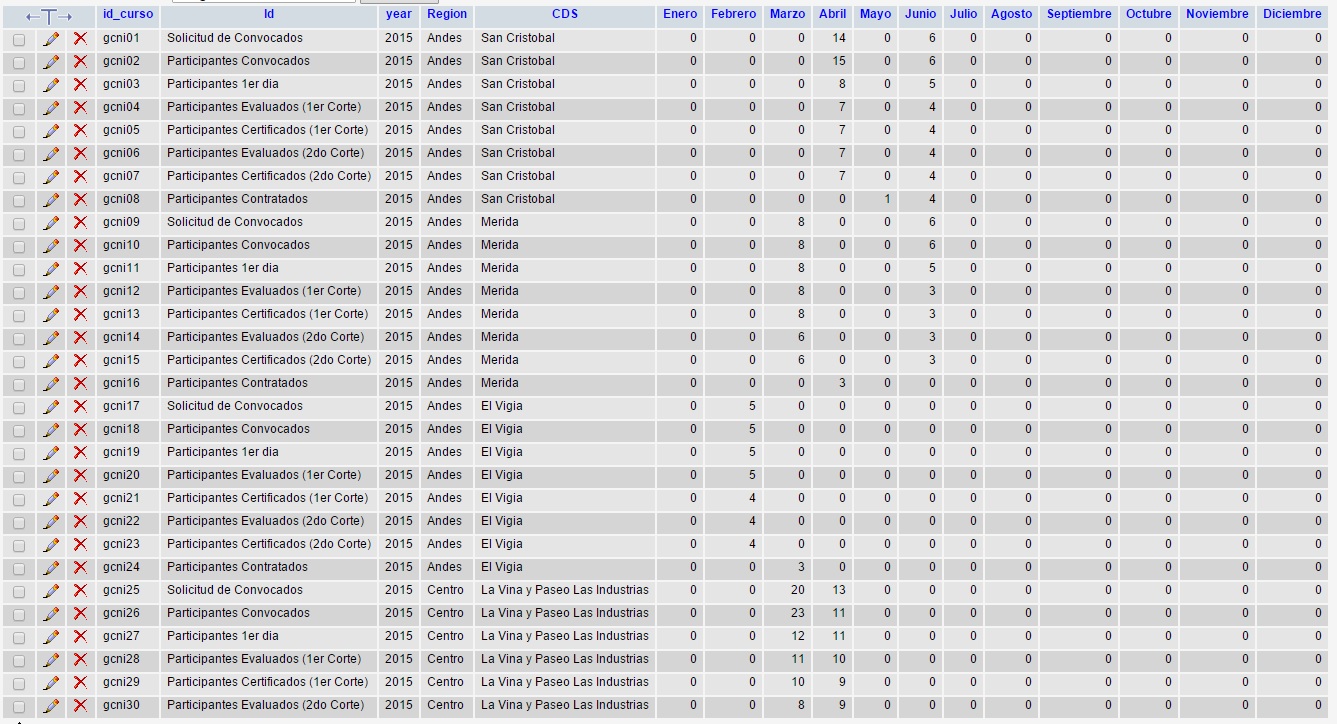Image resolution: width=1337 pixels, height=724 pixels.
Task: Delete row gcni30
Action: (81, 705)
